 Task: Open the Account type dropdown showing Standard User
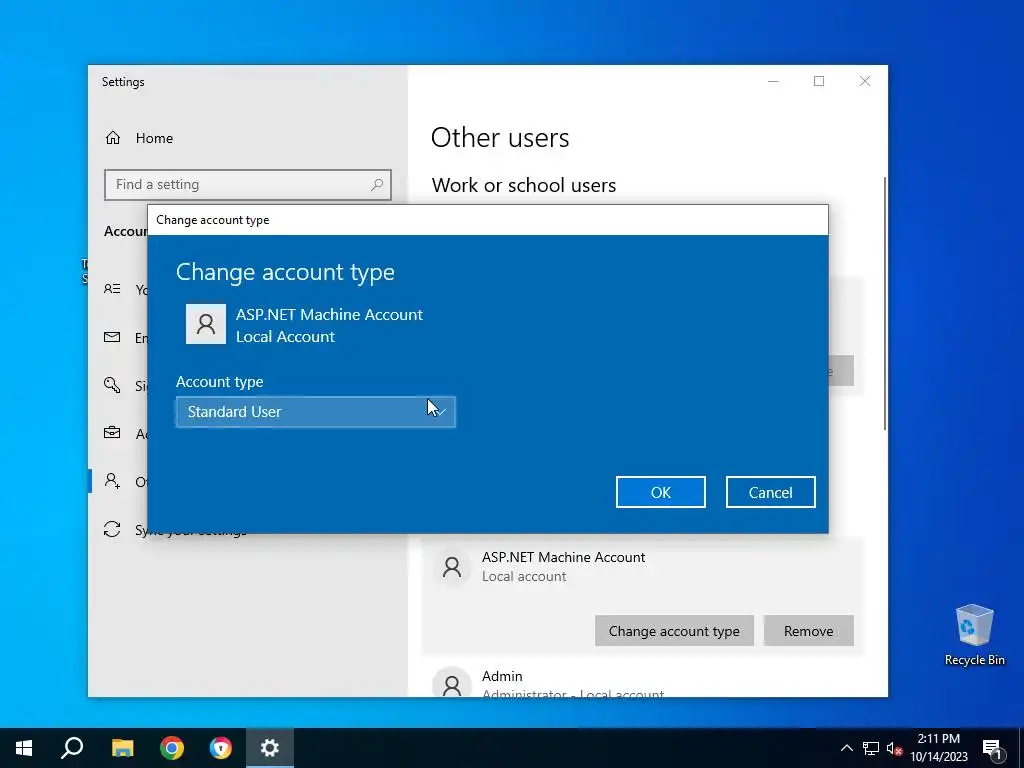pos(315,412)
